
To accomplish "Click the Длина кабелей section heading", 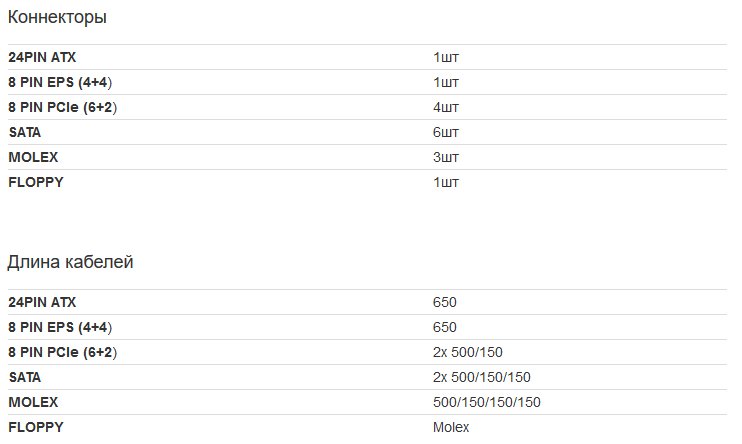I will coord(70,262).
